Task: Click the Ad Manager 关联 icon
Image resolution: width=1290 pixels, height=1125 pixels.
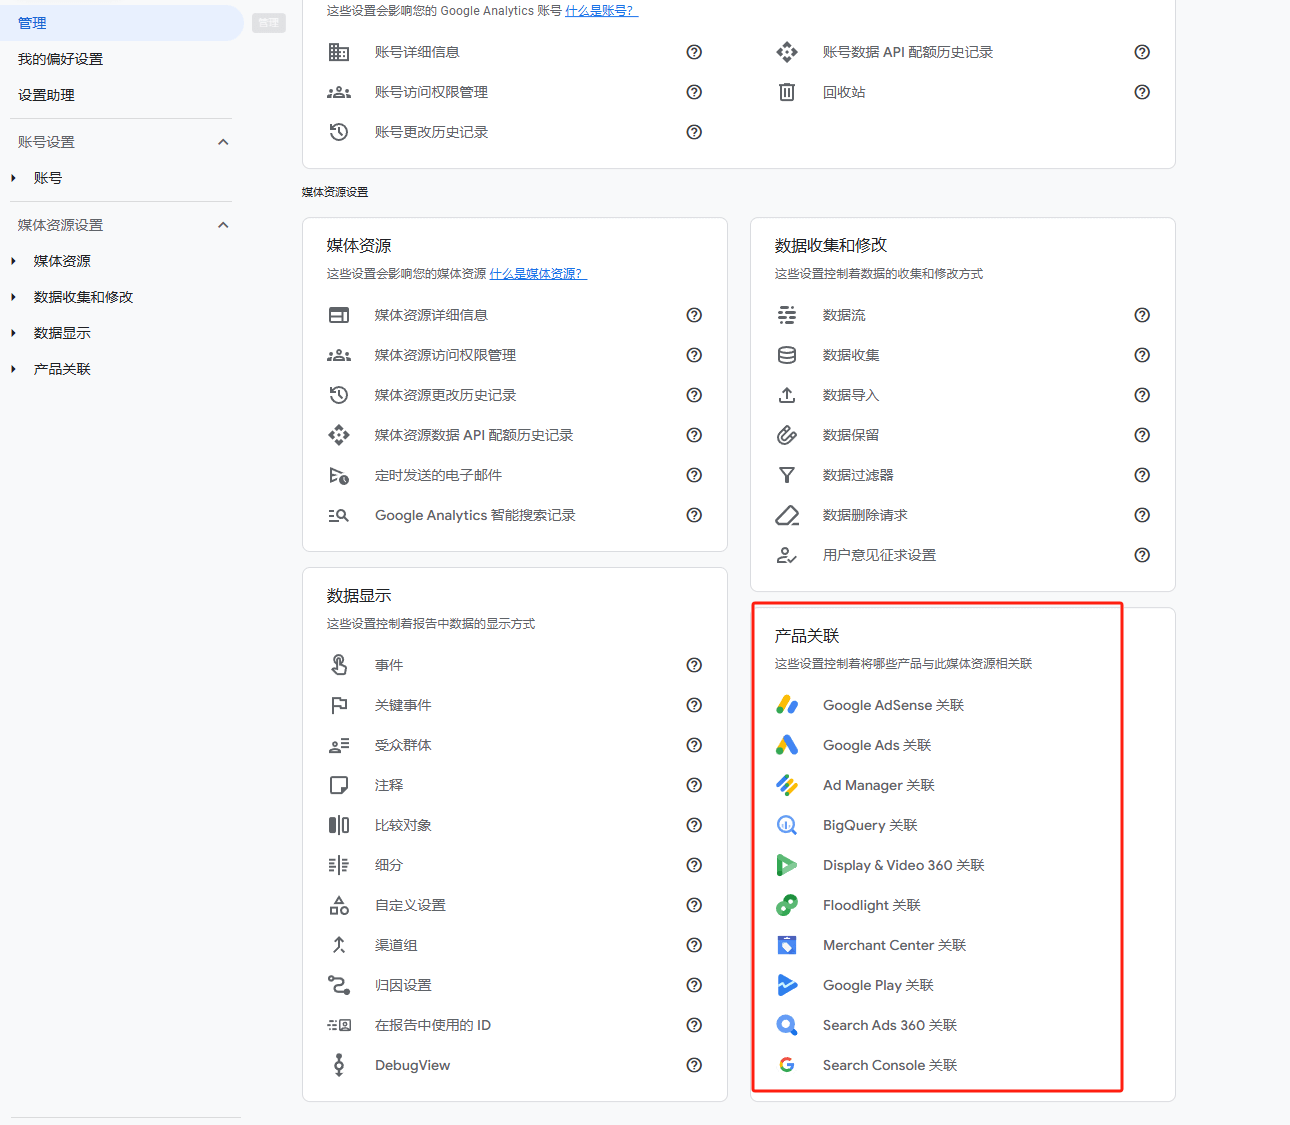Action: coord(787,785)
